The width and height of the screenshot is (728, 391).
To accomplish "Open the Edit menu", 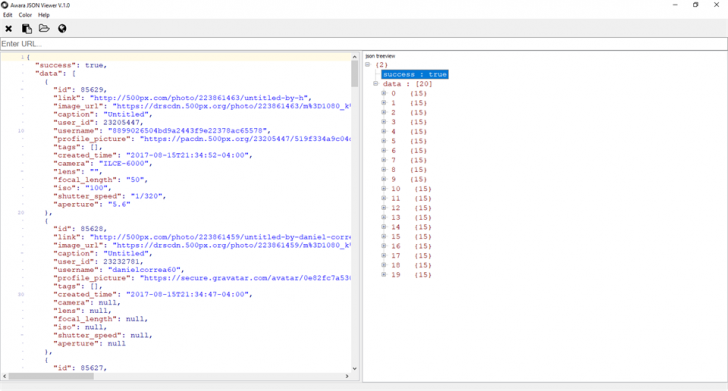I will [x=7, y=15].
